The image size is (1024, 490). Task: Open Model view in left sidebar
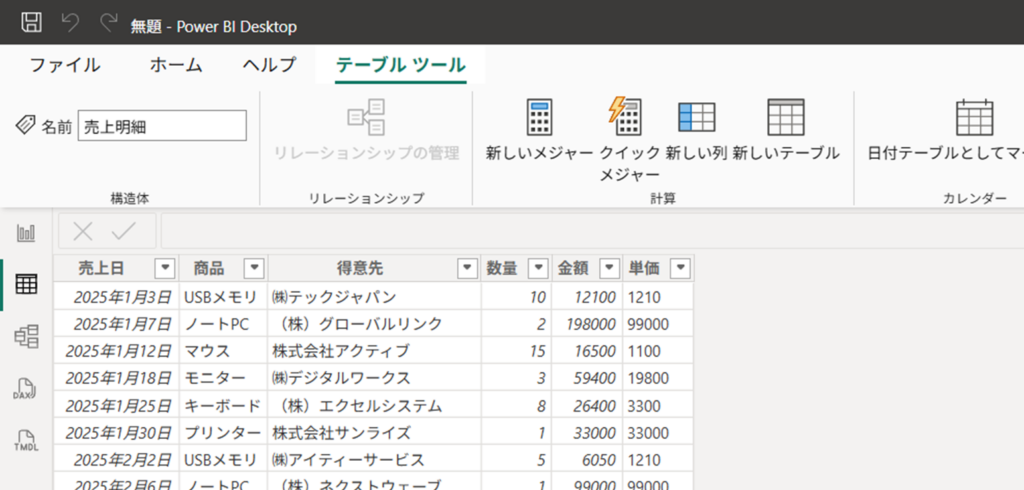click(x=26, y=336)
